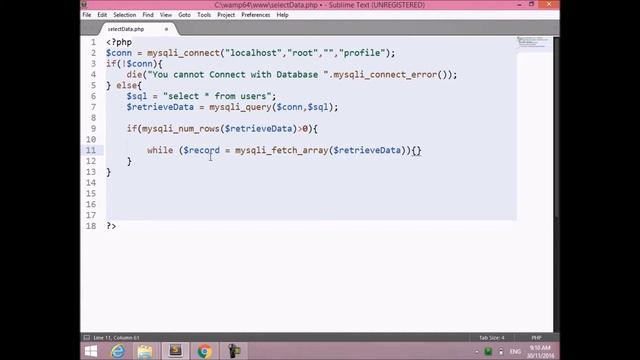Open the Windows Start button
The width and height of the screenshot is (640, 360).
point(91,351)
